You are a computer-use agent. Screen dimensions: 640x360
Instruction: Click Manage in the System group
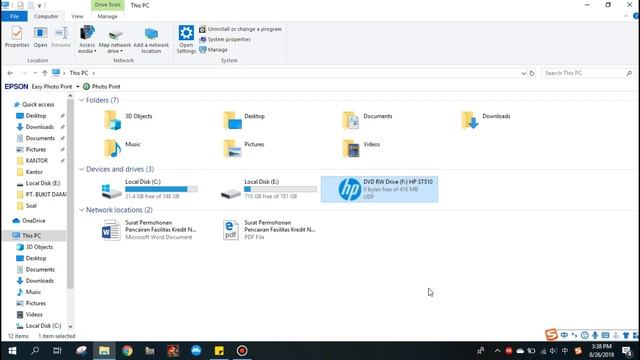(213, 50)
